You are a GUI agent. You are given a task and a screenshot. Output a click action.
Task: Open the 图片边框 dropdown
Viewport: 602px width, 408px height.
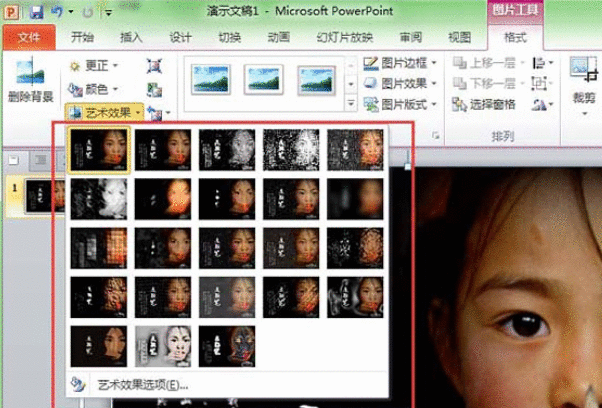pyautogui.click(x=400, y=63)
